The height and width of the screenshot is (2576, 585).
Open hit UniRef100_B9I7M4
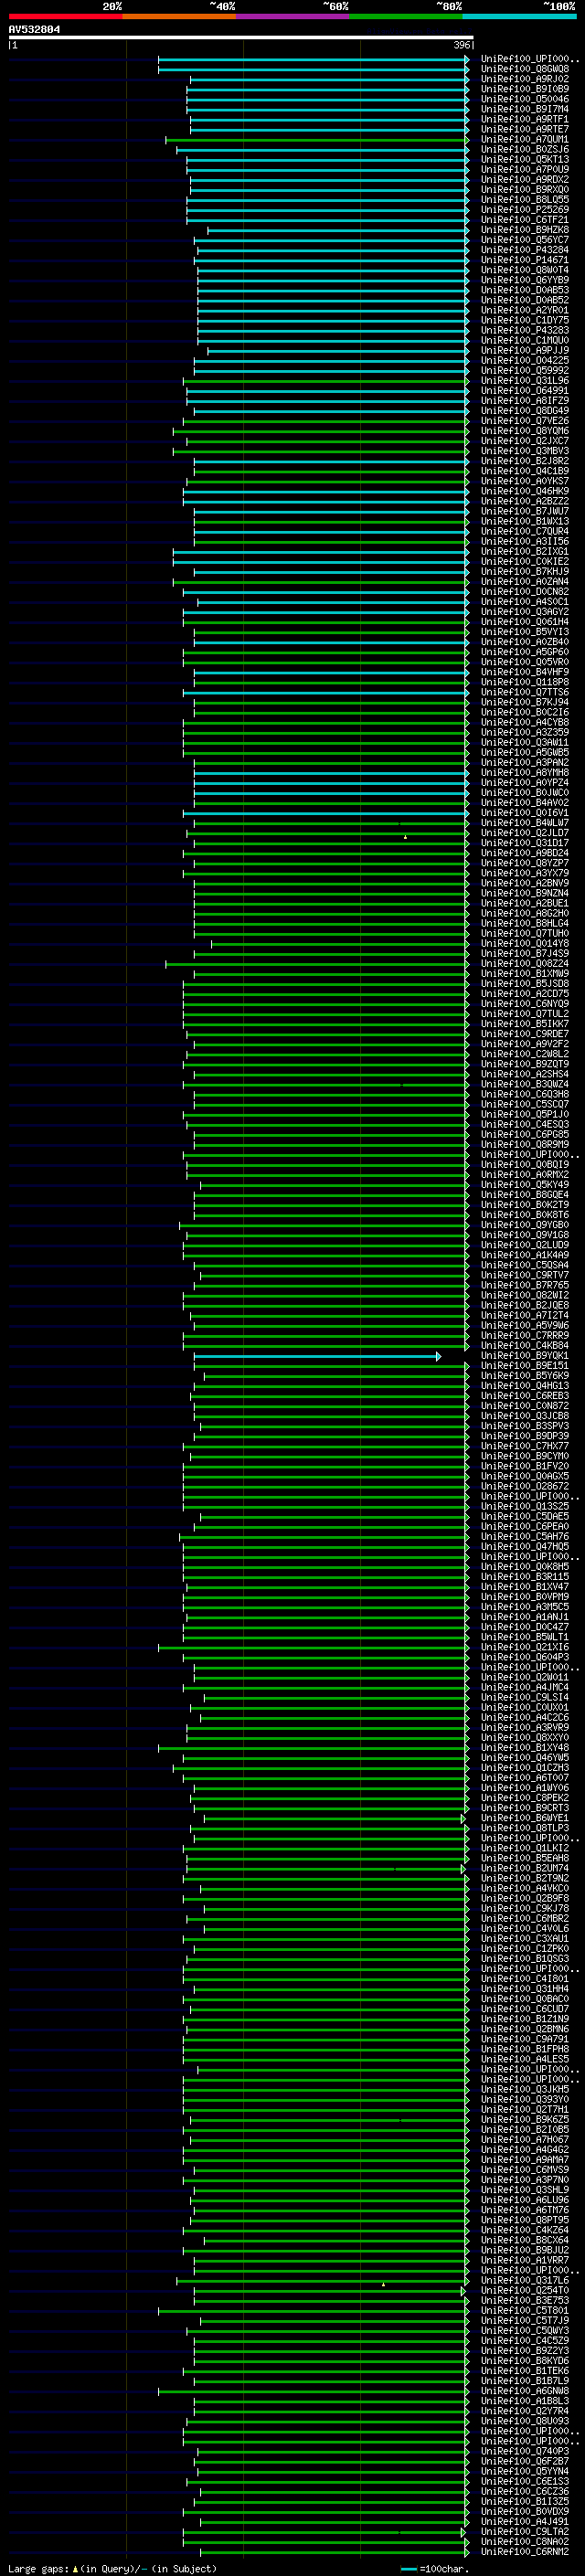524,110
